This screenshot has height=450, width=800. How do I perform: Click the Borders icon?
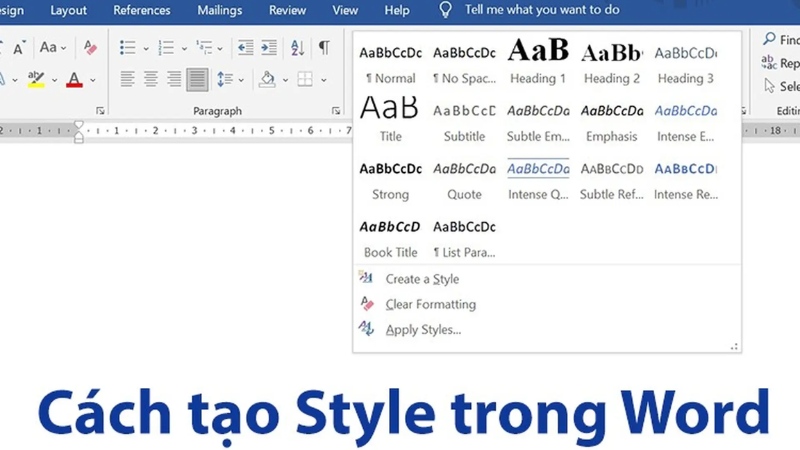click(305, 79)
